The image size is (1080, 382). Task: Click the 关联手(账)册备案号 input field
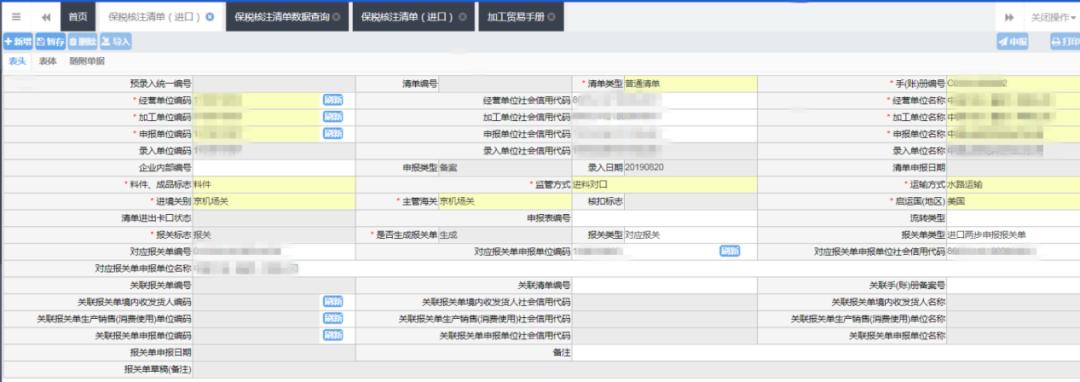click(1013, 285)
